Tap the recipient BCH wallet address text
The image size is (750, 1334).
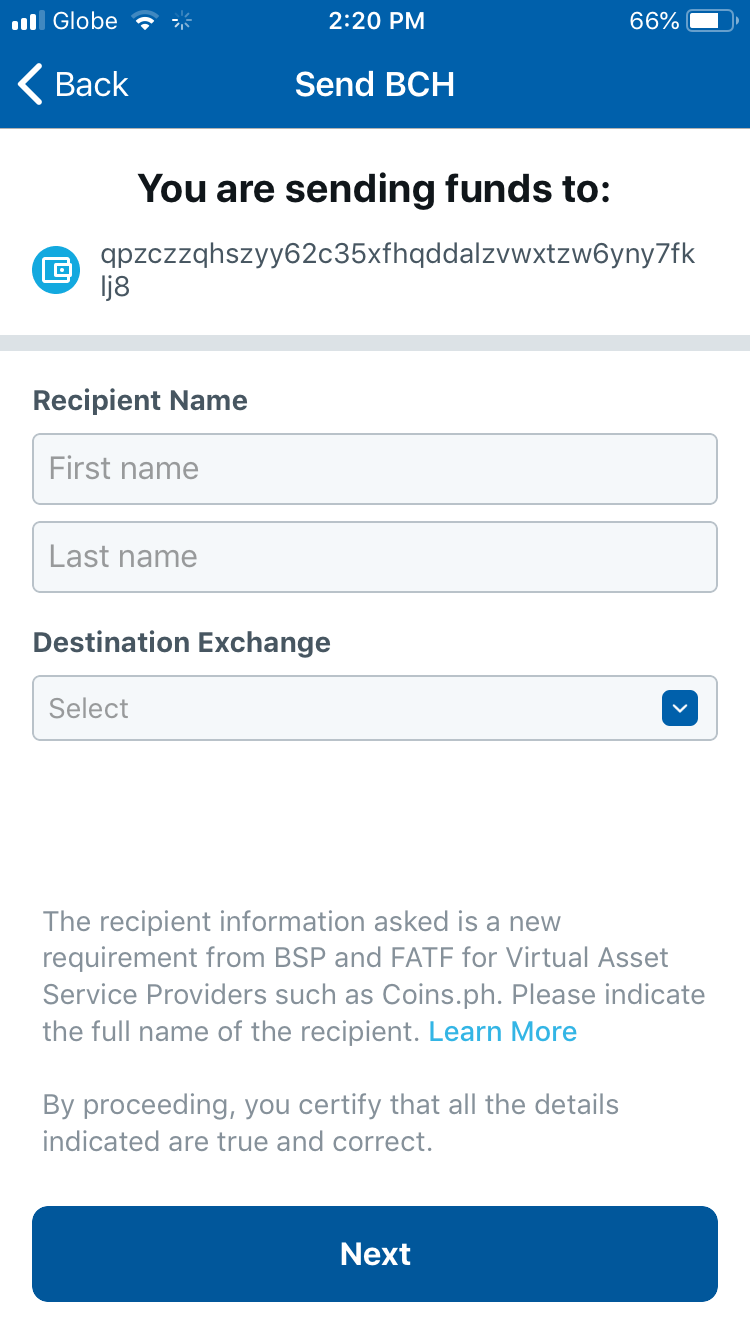(x=397, y=271)
